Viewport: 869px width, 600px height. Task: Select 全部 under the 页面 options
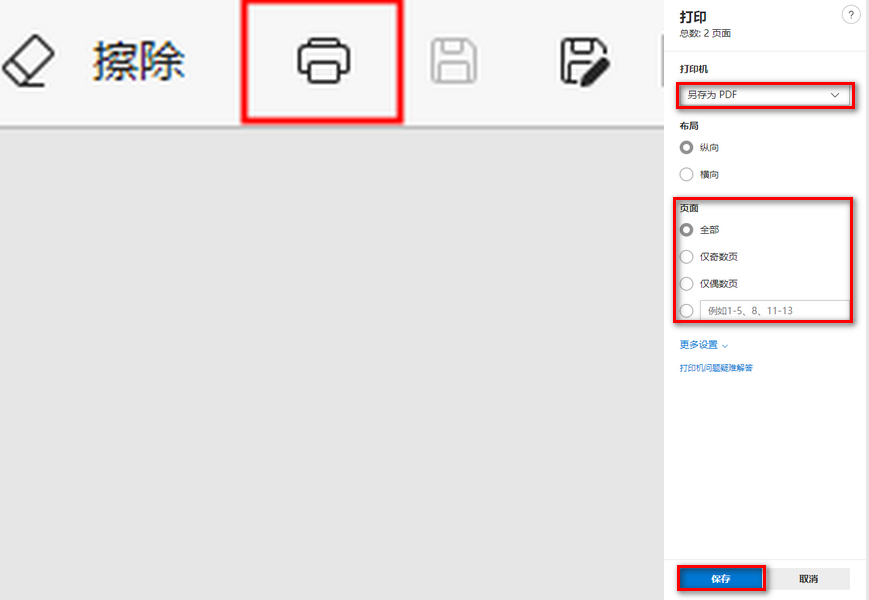pos(686,229)
